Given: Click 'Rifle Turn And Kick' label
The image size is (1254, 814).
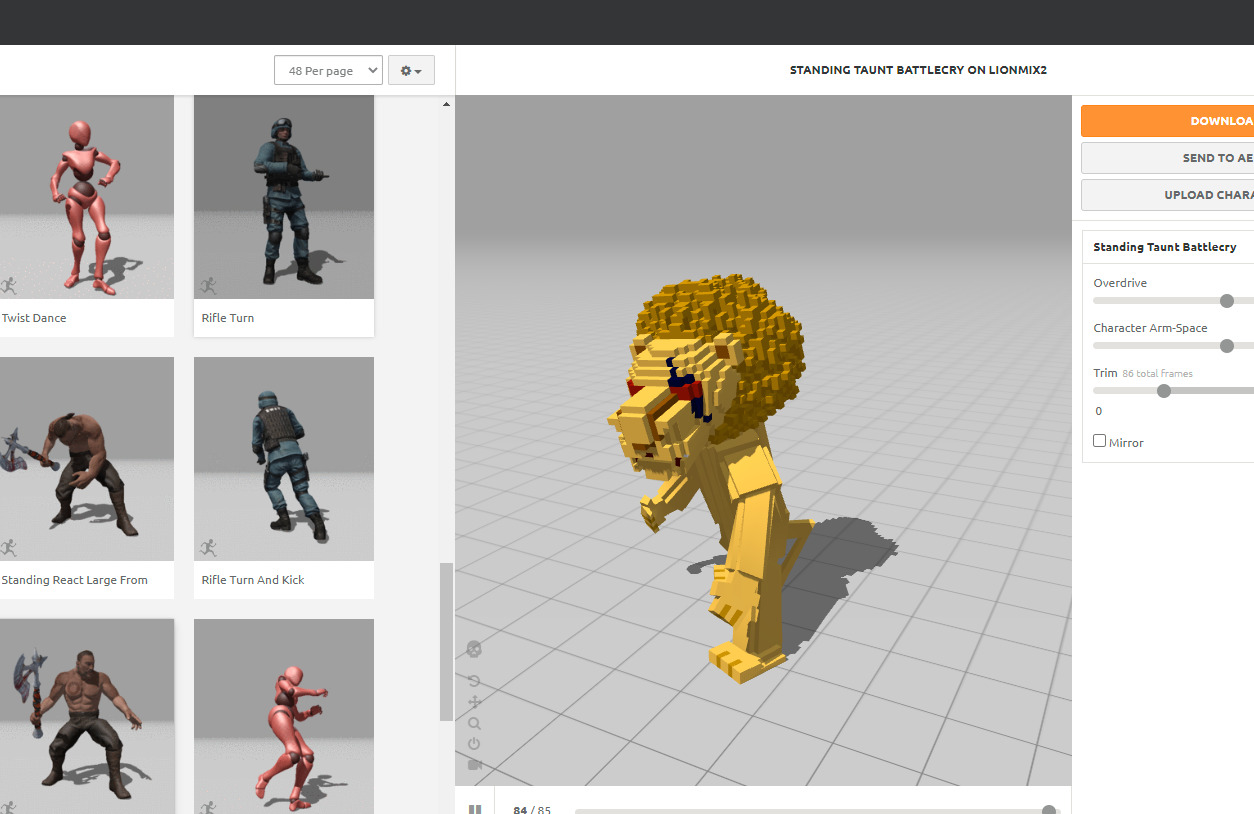Looking at the screenshot, I should click(x=253, y=580).
